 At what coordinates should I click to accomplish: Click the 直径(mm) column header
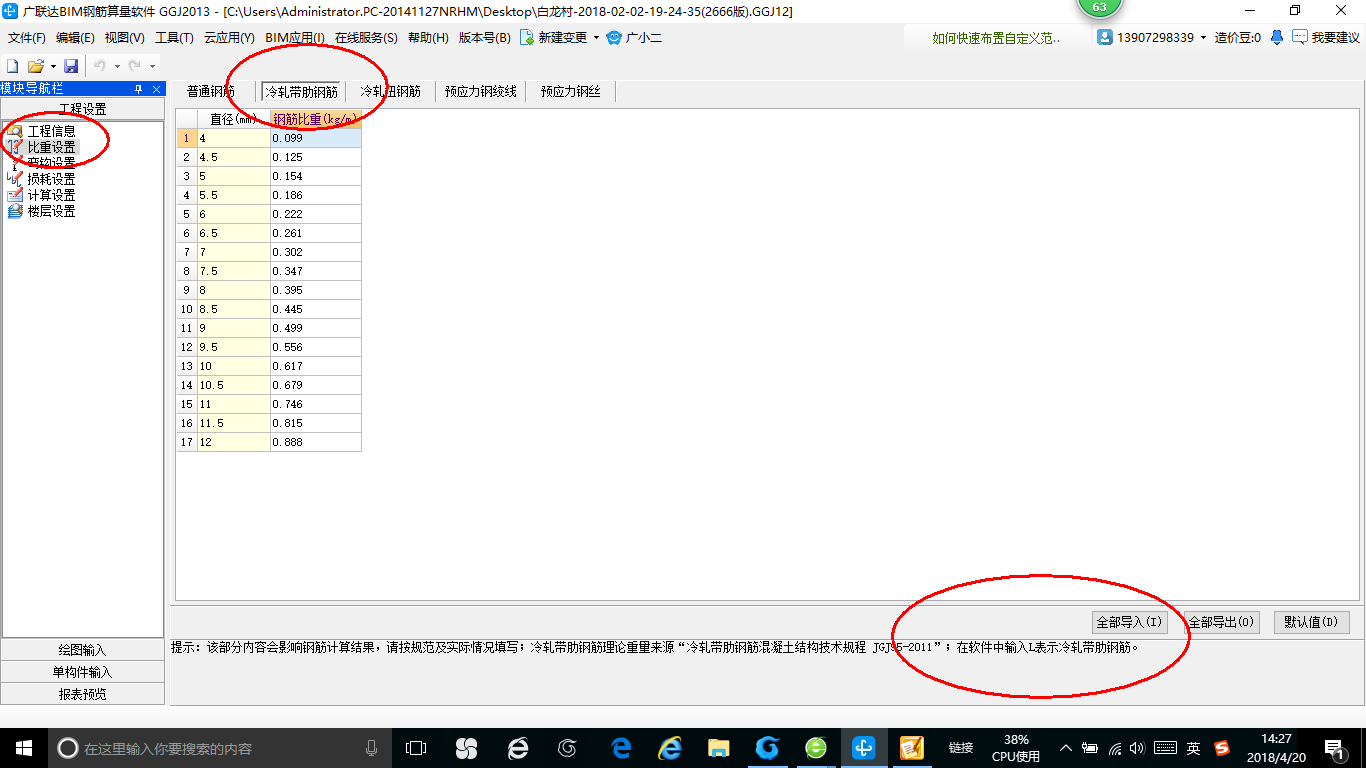234,119
